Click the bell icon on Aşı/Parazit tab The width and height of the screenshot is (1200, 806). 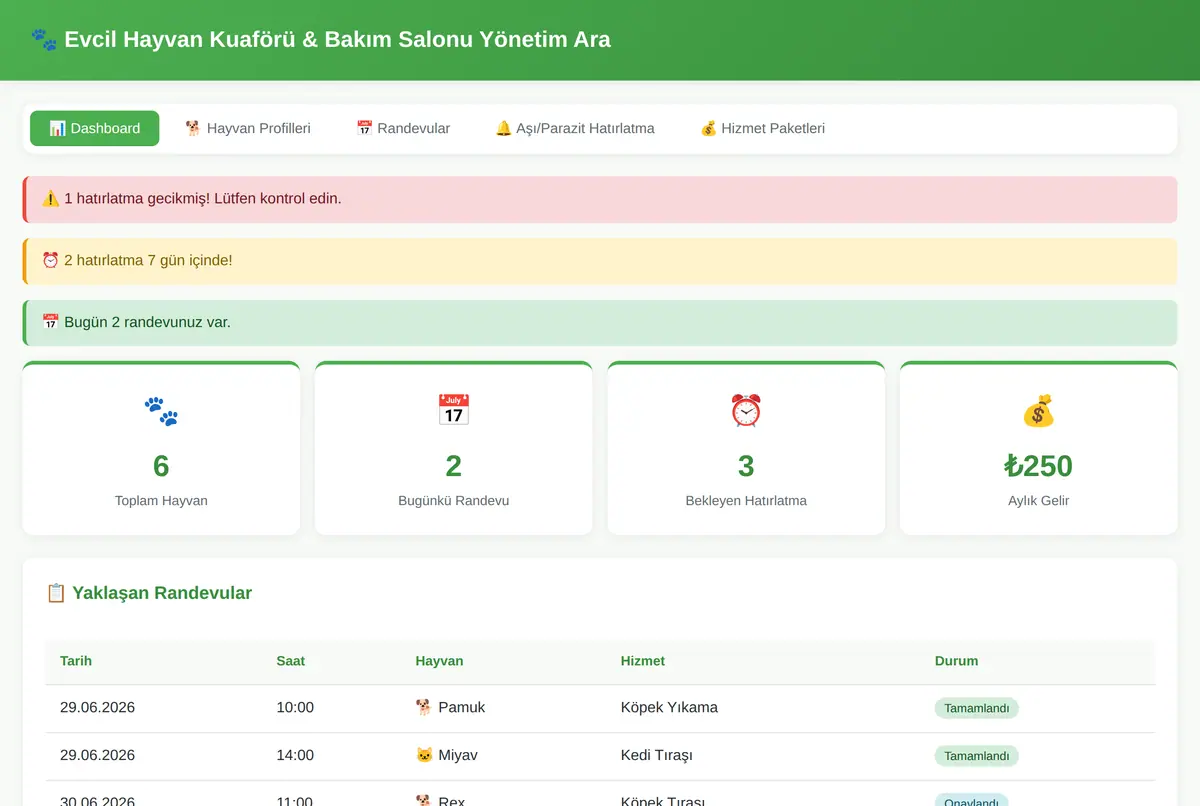pos(503,128)
